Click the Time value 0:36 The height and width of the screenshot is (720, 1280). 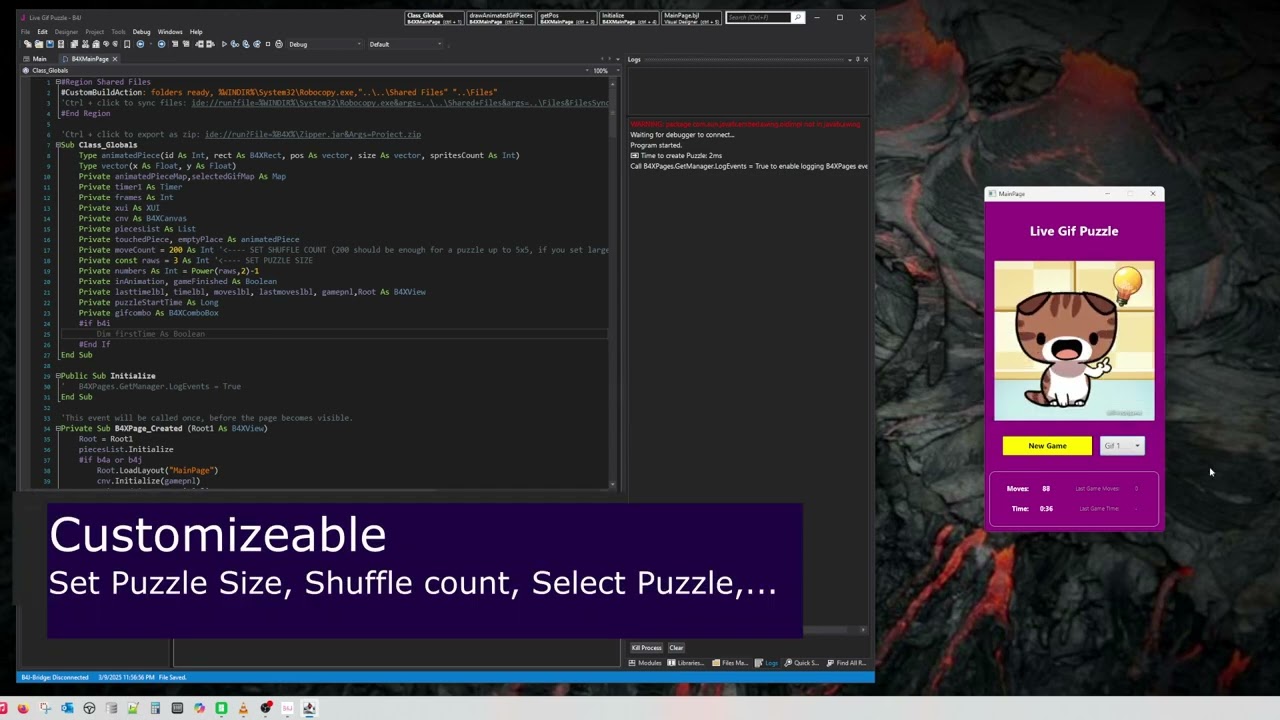click(x=1046, y=509)
